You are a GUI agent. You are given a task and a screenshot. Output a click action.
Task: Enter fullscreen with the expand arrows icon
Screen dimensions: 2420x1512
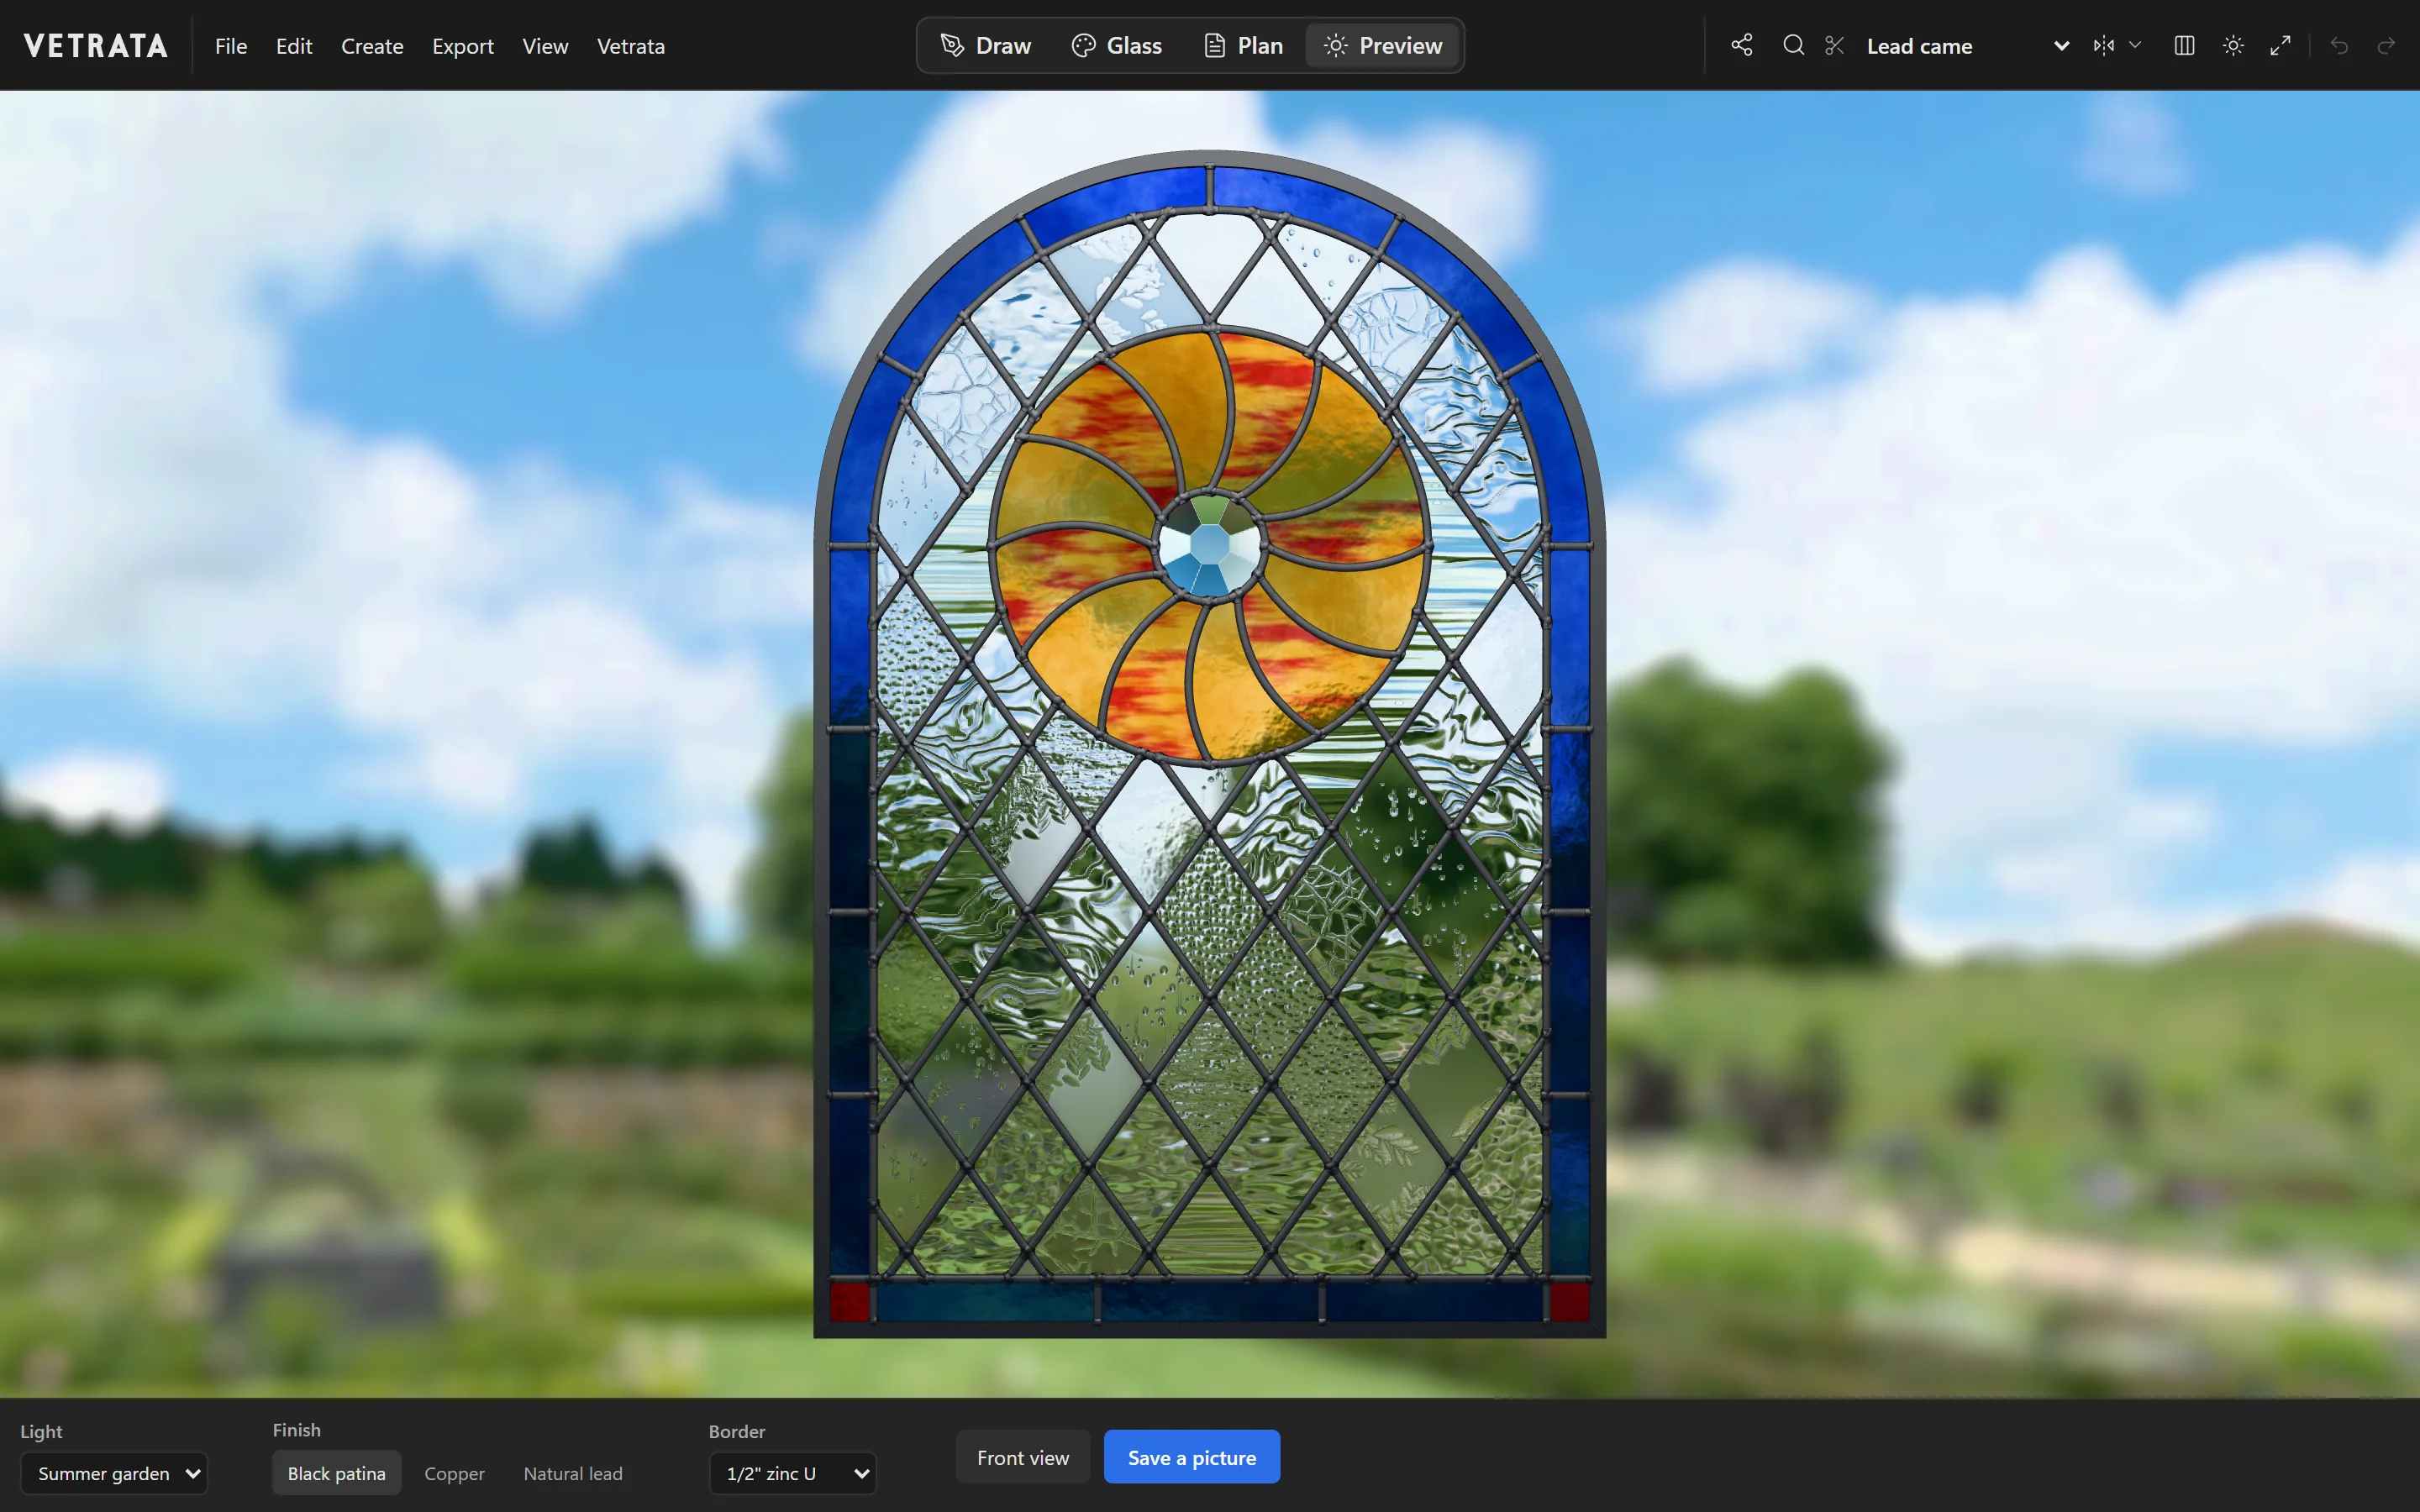coord(2280,46)
